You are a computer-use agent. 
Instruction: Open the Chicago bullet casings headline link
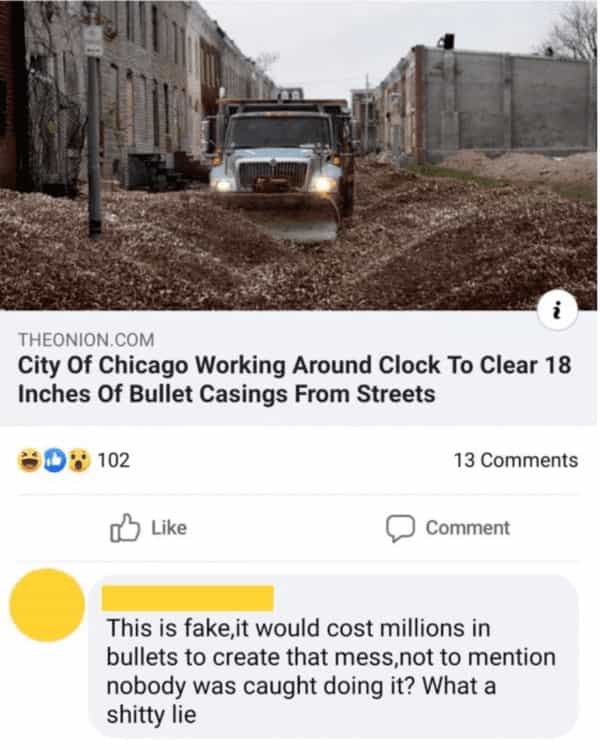click(x=294, y=380)
